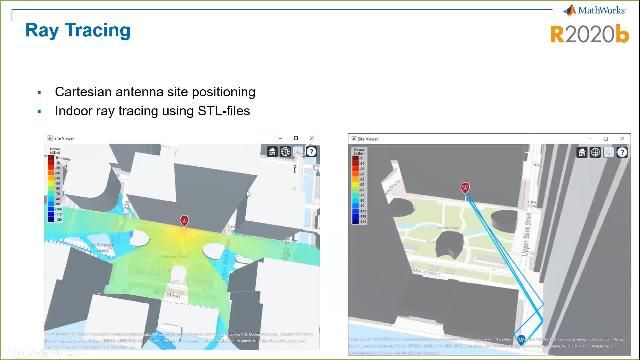
Task: Click left Site Viewer title bar app icon
Action: [x=50, y=138]
